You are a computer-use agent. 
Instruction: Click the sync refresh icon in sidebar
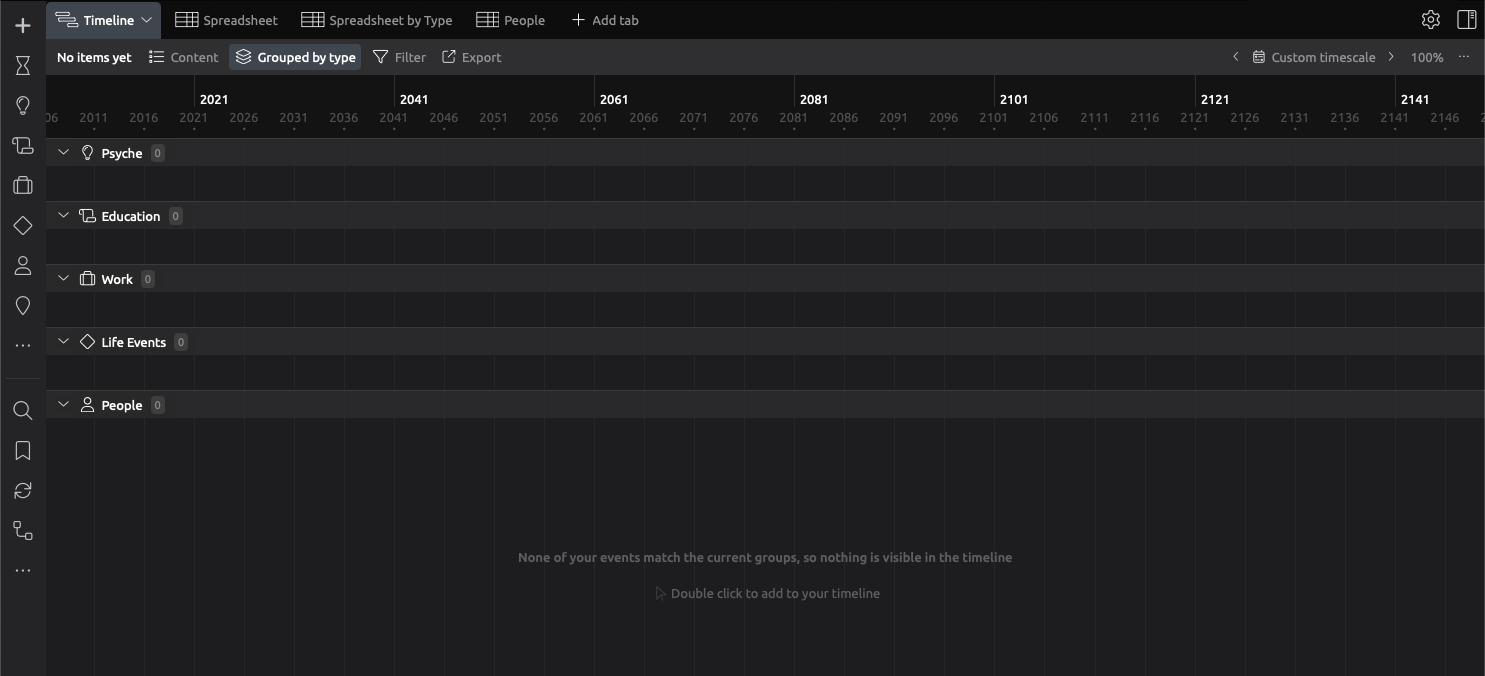click(x=23, y=491)
